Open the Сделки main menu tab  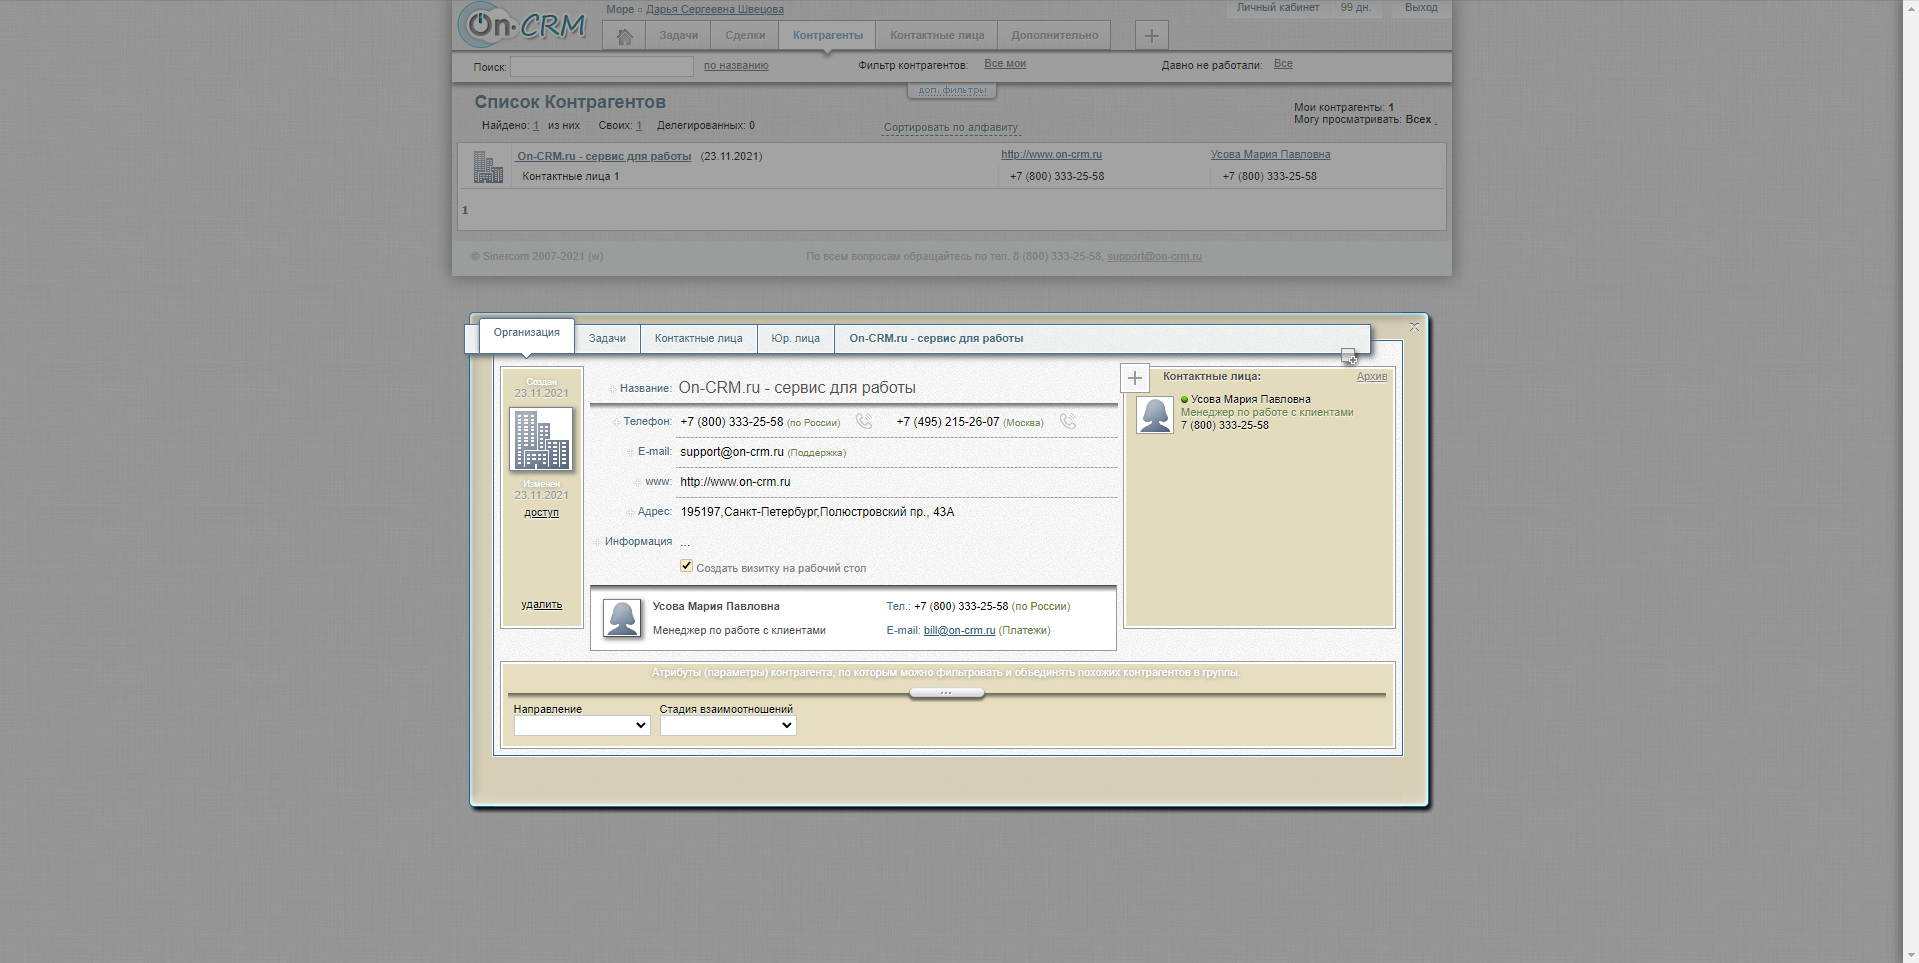tap(745, 35)
